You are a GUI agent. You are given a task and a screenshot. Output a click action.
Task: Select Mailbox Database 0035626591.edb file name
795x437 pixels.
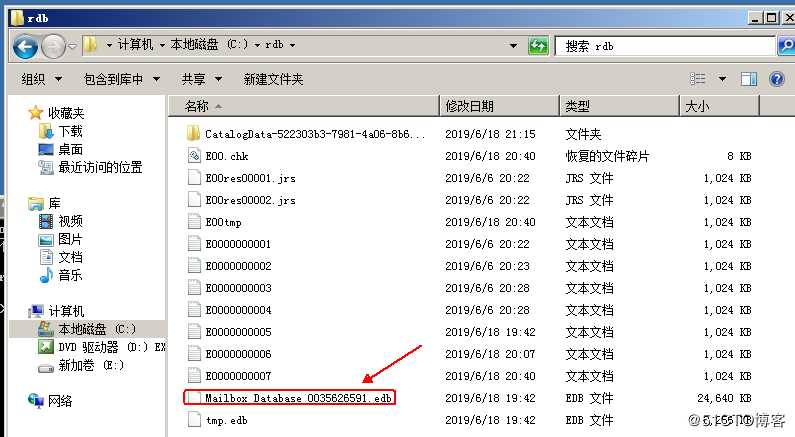pyautogui.click(x=298, y=398)
